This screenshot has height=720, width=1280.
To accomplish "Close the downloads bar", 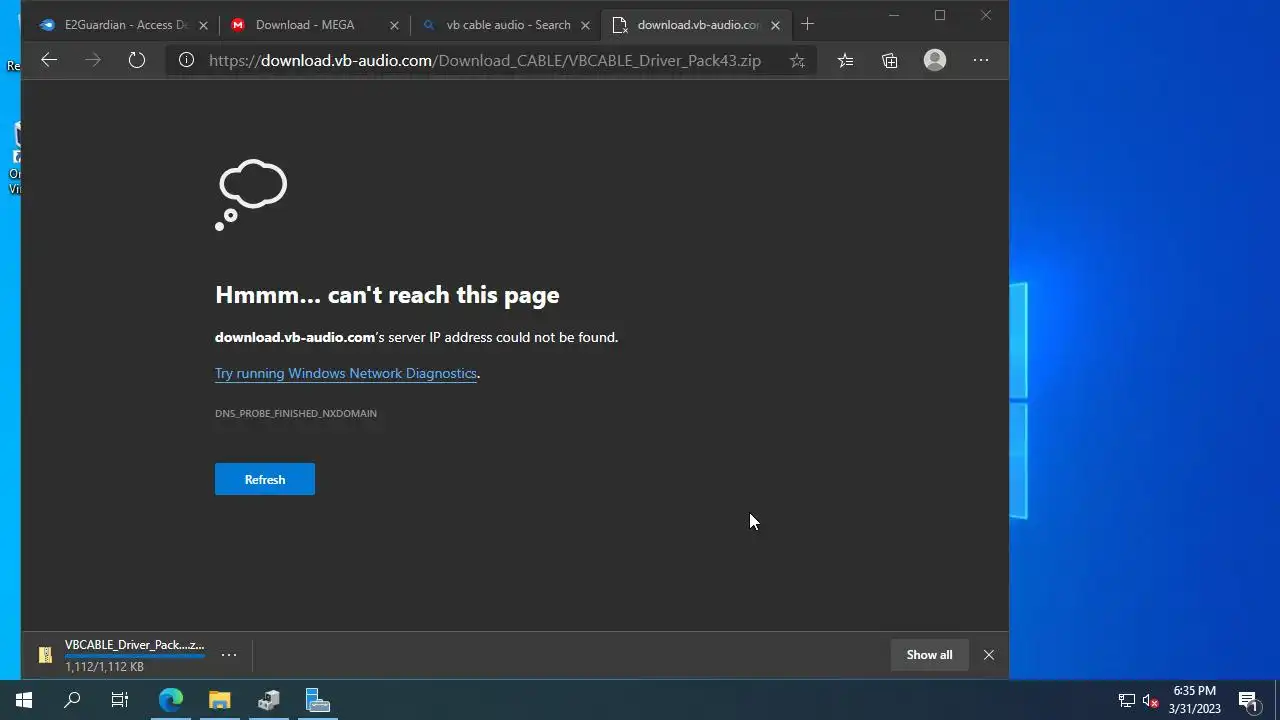I will coord(989,655).
